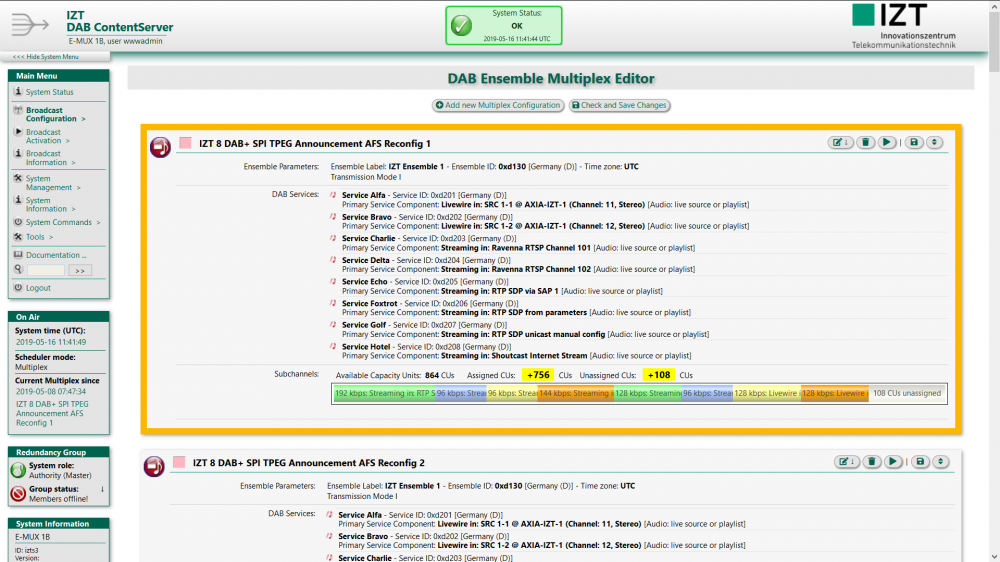
Task: Save the AFS Reconfig 1 configuration with the disk icon
Action: (x=914, y=142)
